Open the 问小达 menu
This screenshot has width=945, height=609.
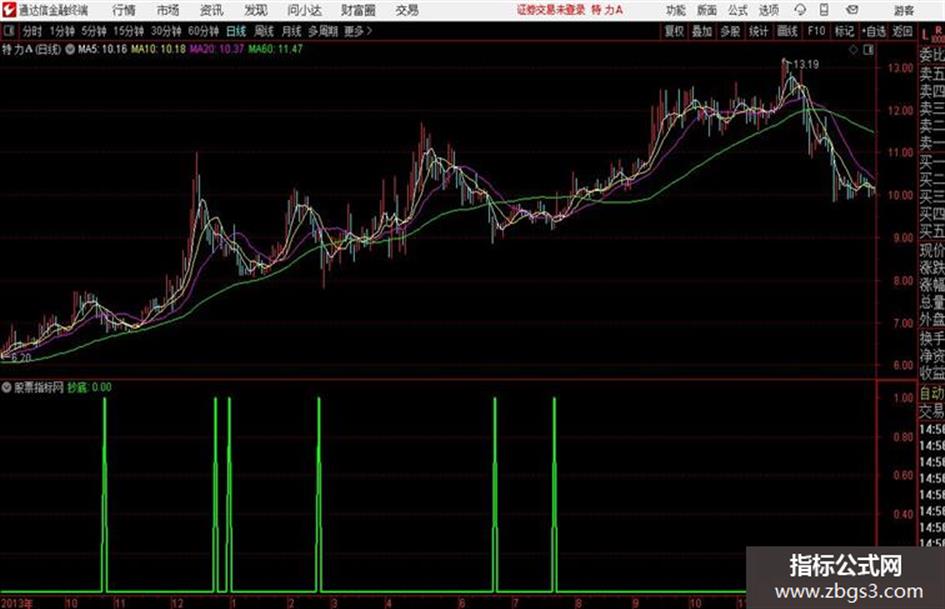304,10
